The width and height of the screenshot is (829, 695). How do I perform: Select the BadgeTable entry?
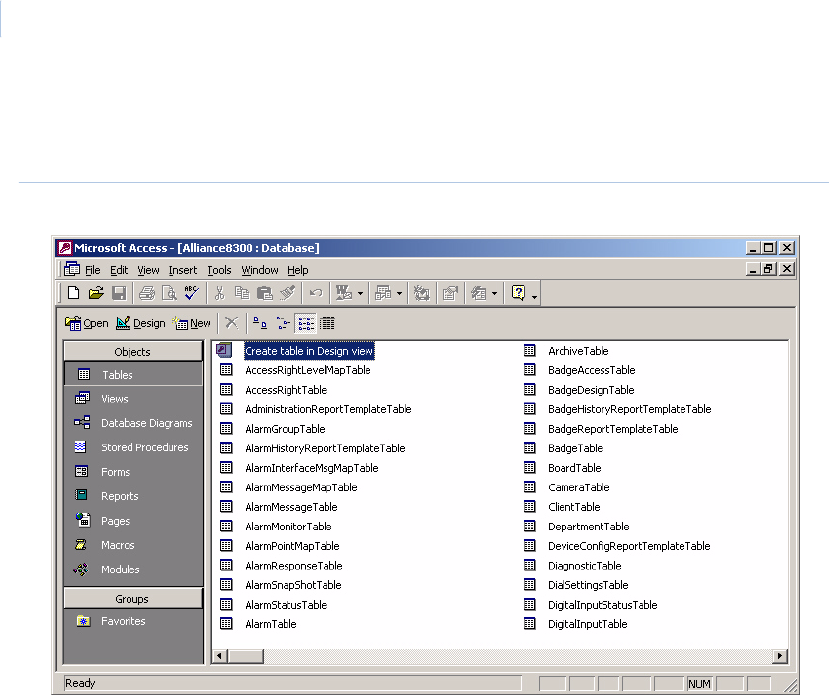575,448
